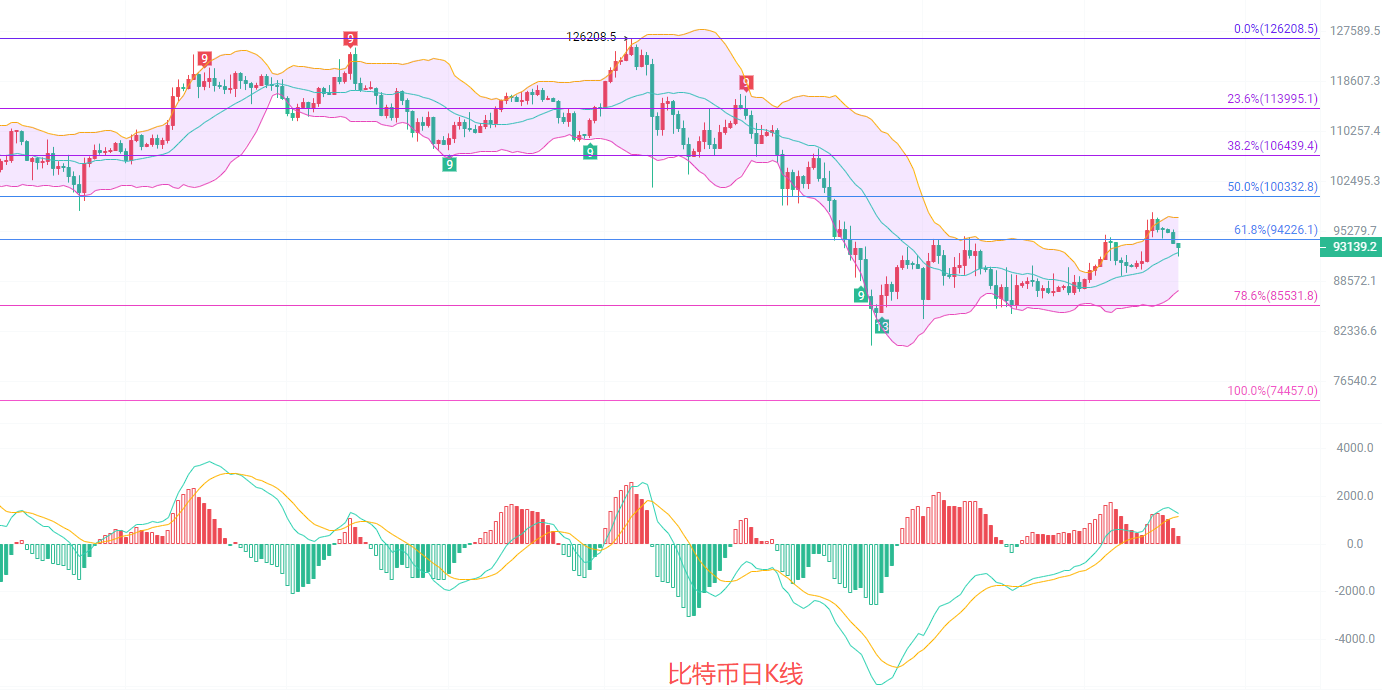Click the 76540.2 price axis label
1382x693 pixels.
click(1350, 381)
